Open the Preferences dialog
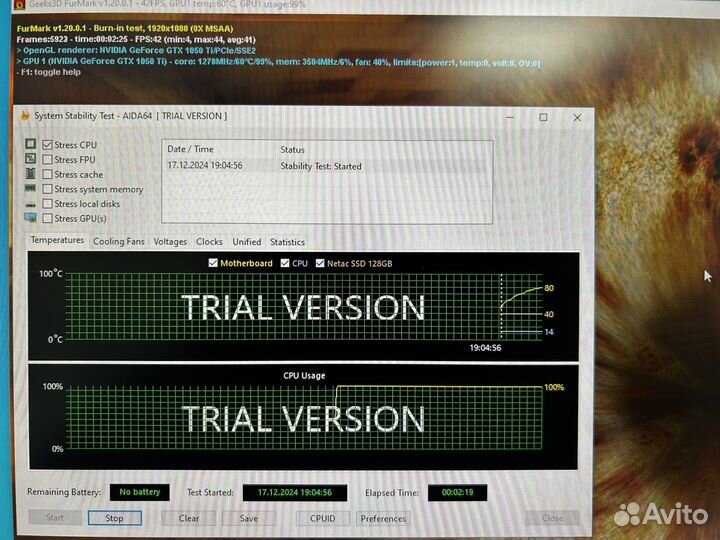720x540 pixels. [383, 518]
